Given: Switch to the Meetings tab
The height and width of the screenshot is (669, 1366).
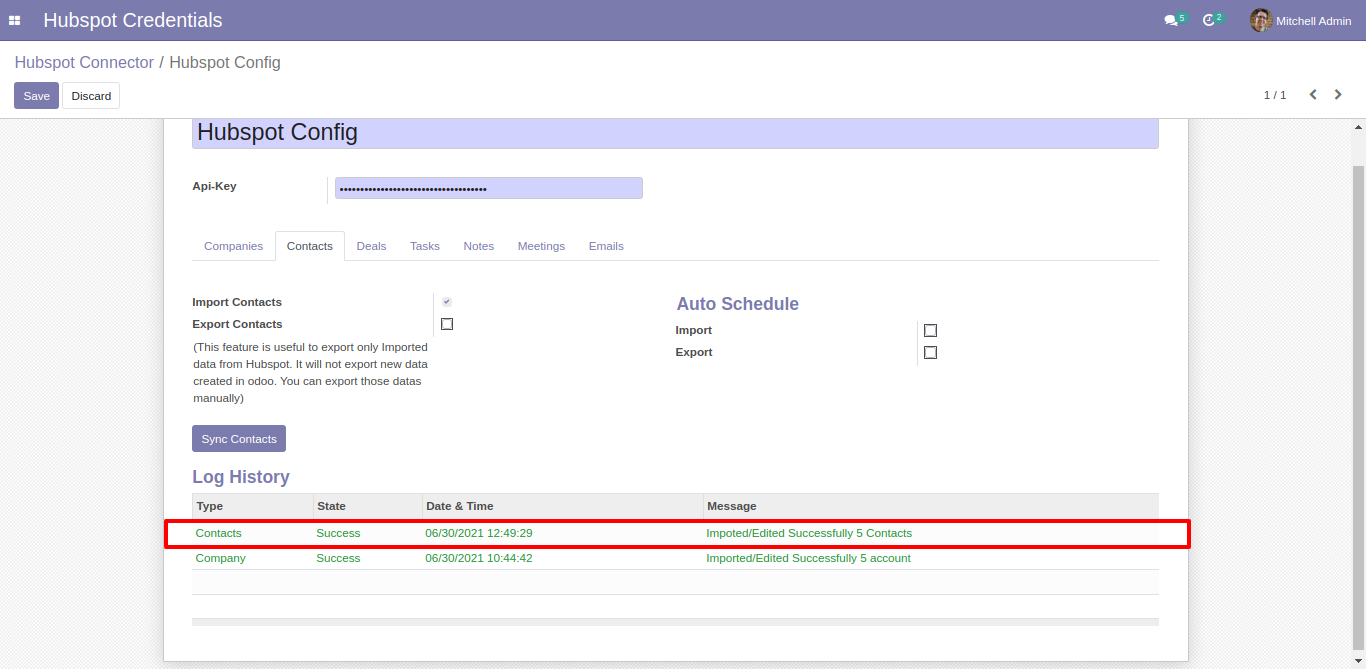Looking at the screenshot, I should [x=541, y=246].
